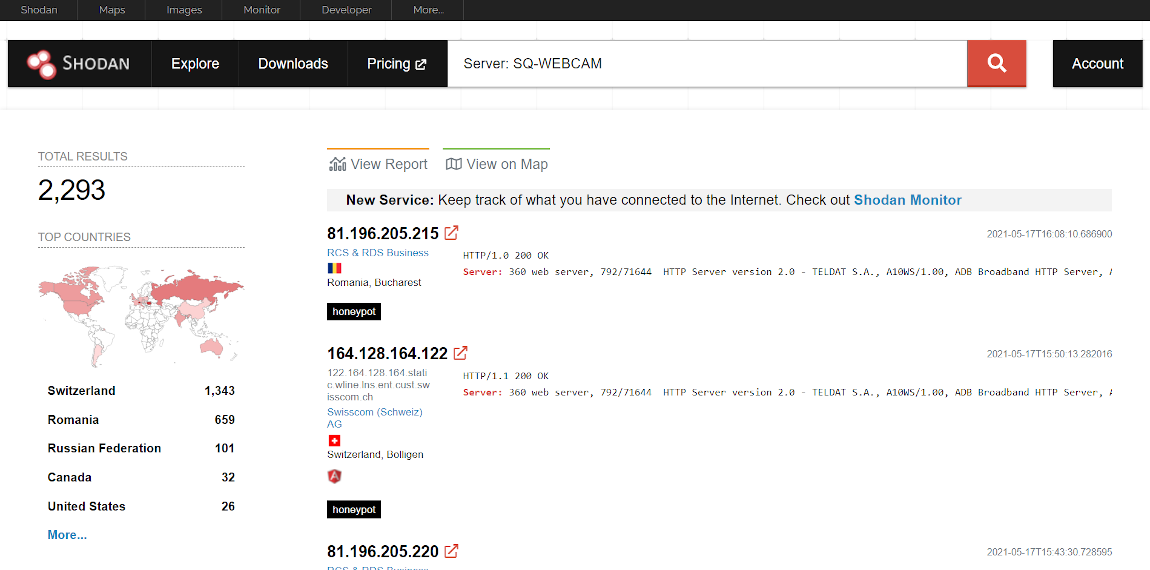
Task: Open the Monitor tab in top bar
Action: coord(262,10)
